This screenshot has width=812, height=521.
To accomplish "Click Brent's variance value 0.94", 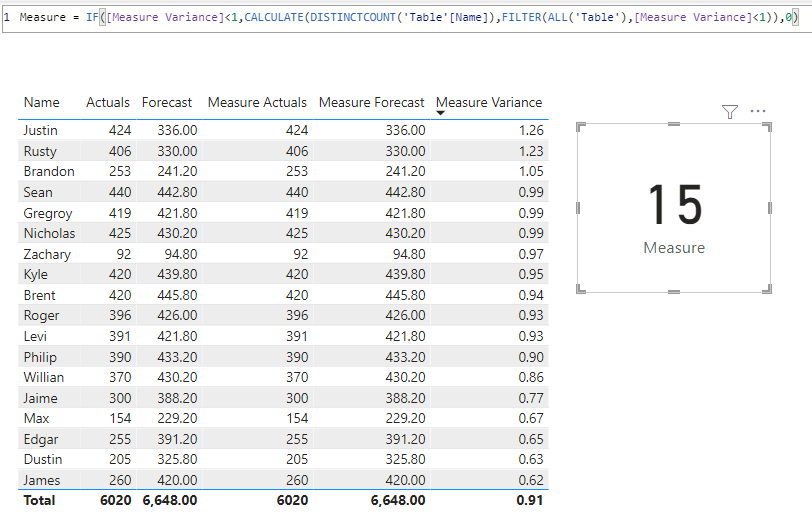I will 531,295.
